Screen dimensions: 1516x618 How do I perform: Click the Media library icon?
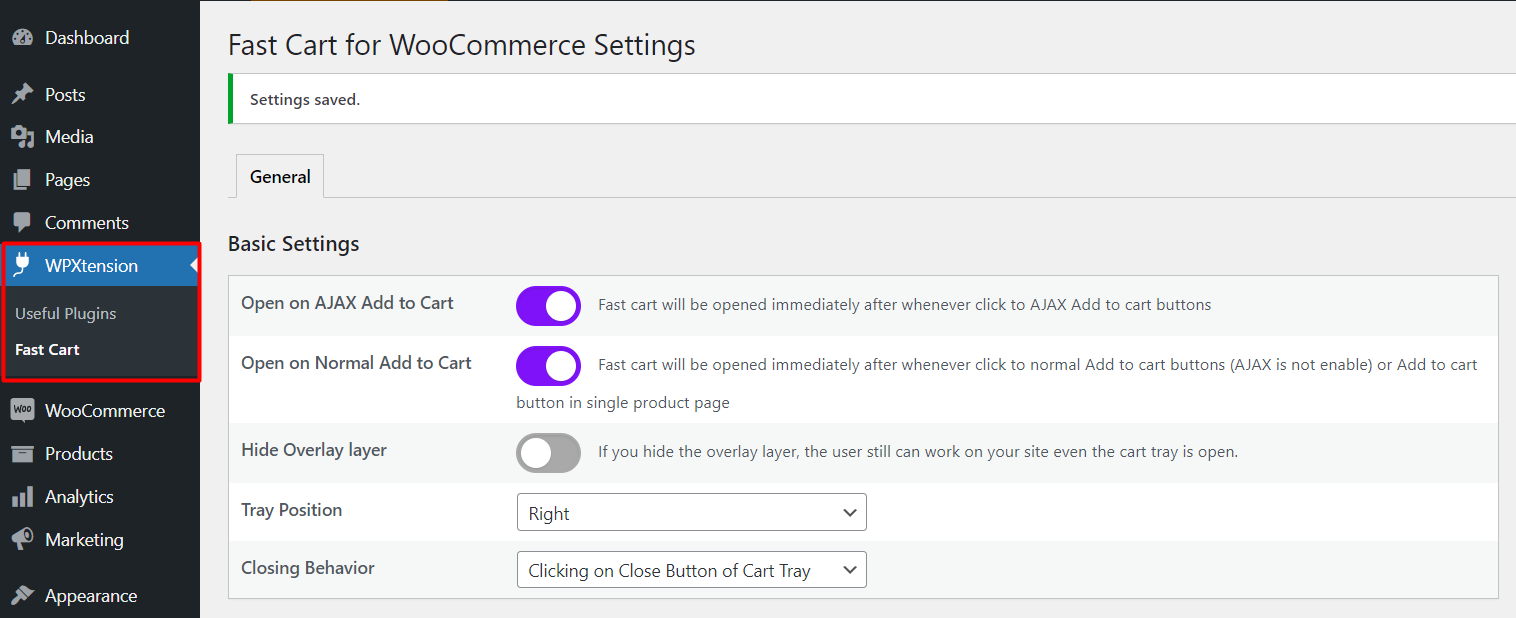coord(22,137)
